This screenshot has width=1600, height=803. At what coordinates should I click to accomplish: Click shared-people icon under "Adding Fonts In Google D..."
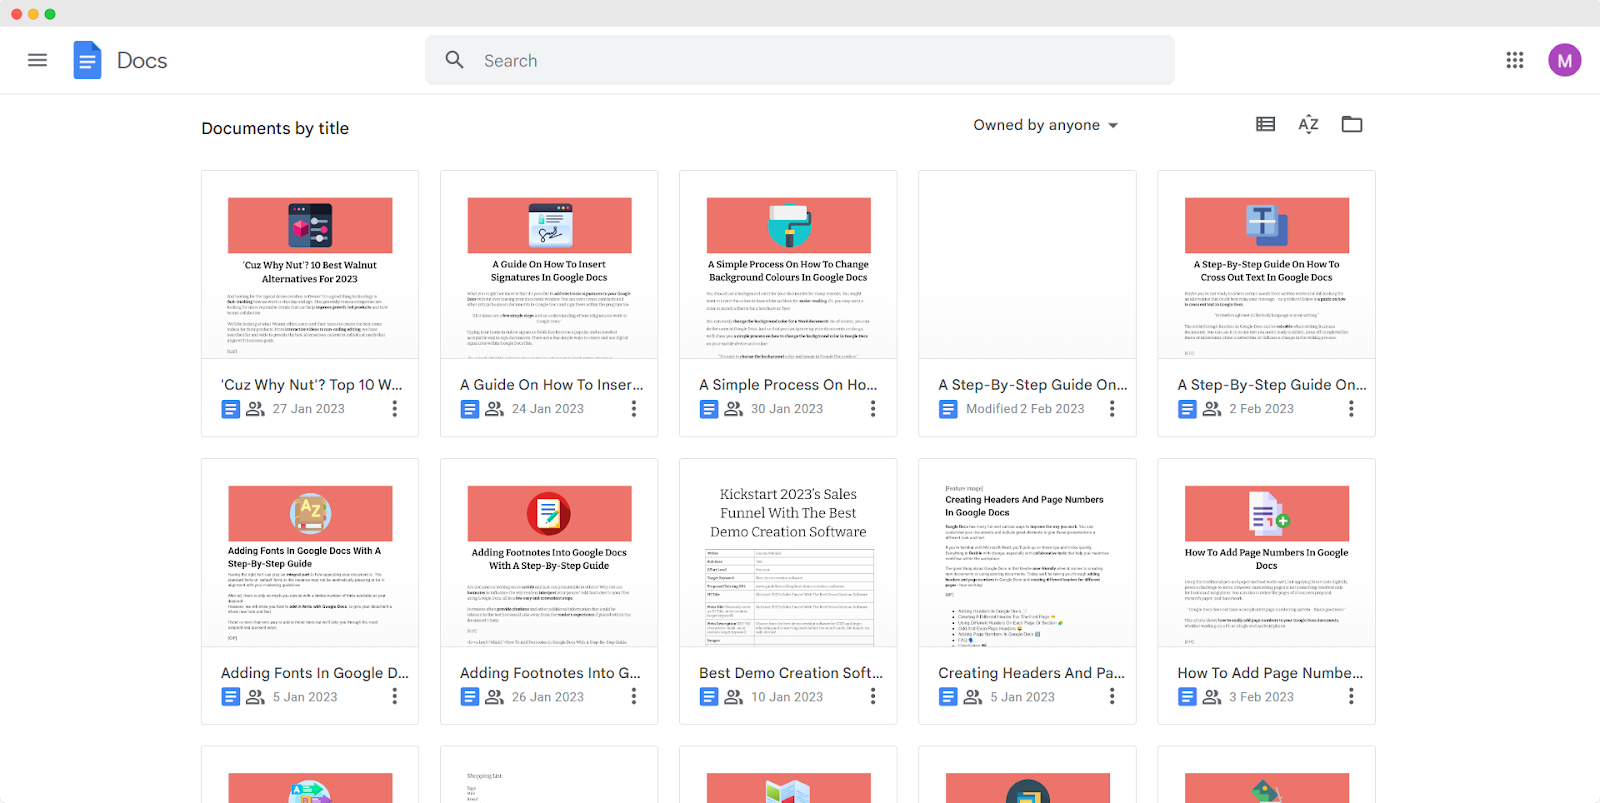point(256,697)
